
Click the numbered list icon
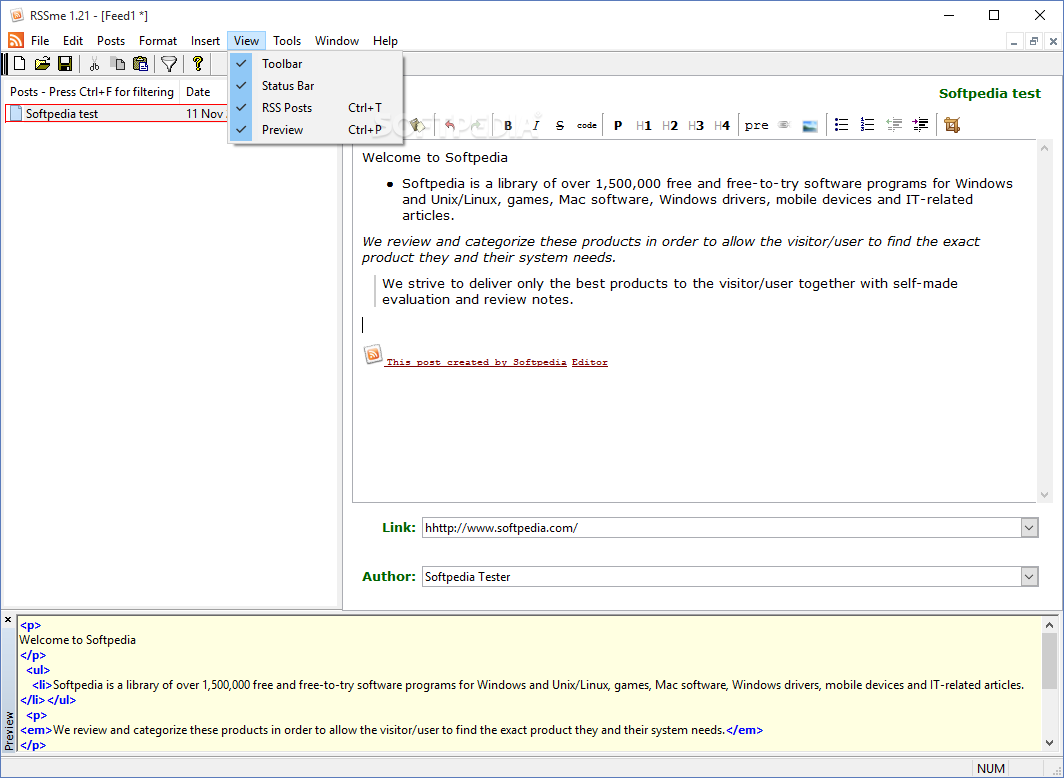tap(867, 125)
